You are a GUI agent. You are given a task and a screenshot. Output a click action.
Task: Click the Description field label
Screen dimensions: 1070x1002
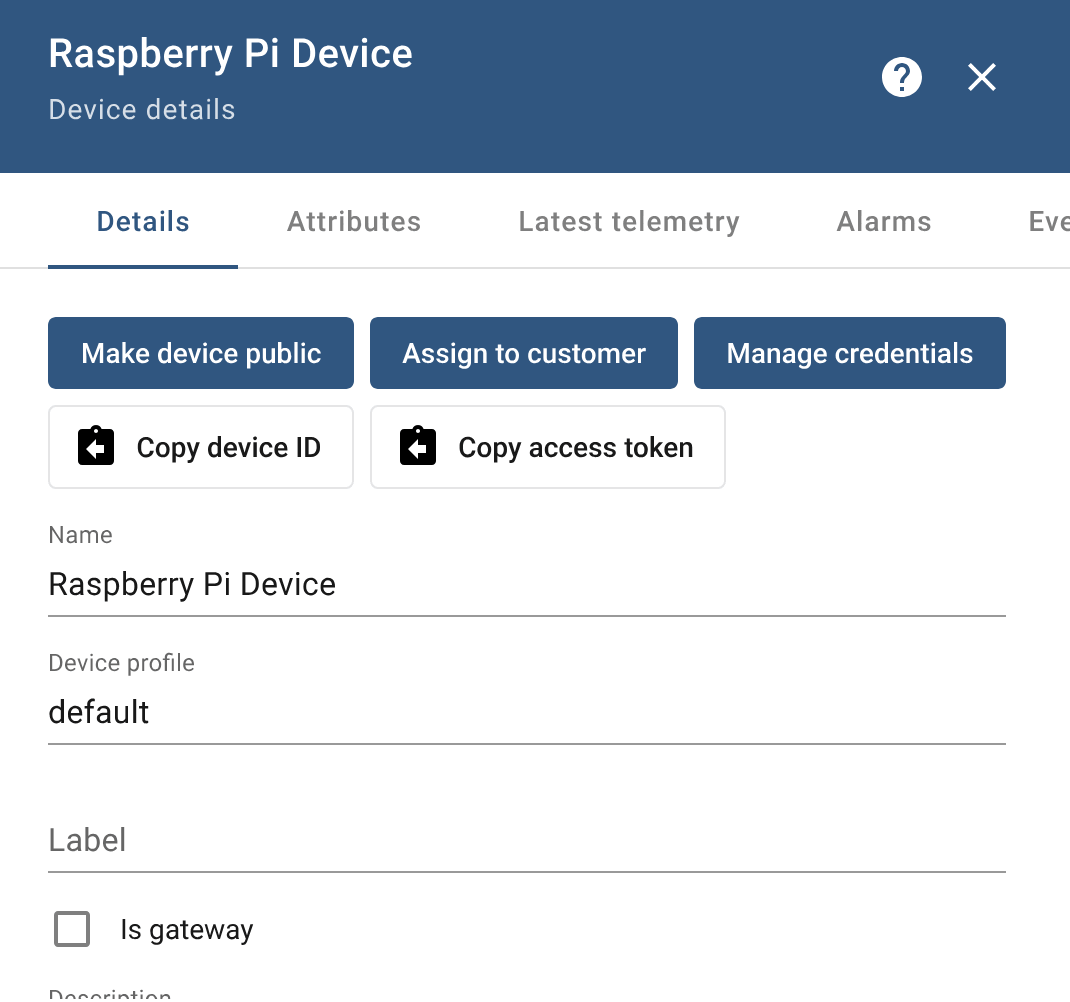coord(108,992)
